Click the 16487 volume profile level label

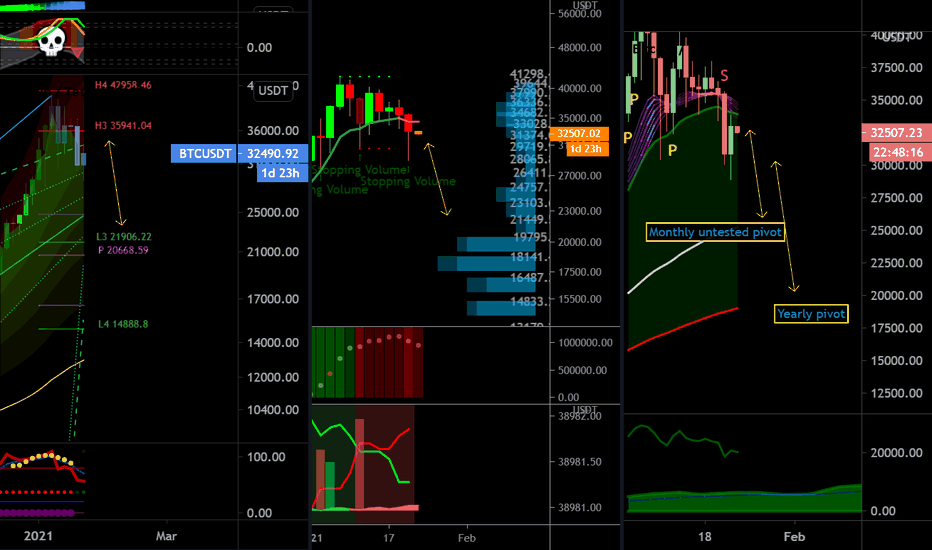pyautogui.click(x=530, y=278)
